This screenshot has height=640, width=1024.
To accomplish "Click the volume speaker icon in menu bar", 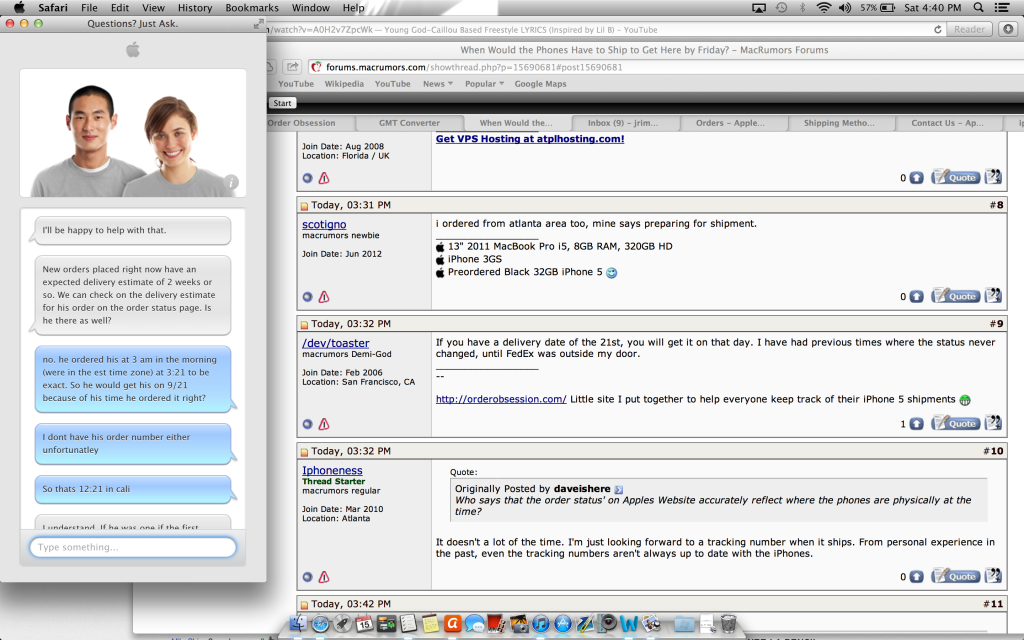I will [x=845, y=8].
